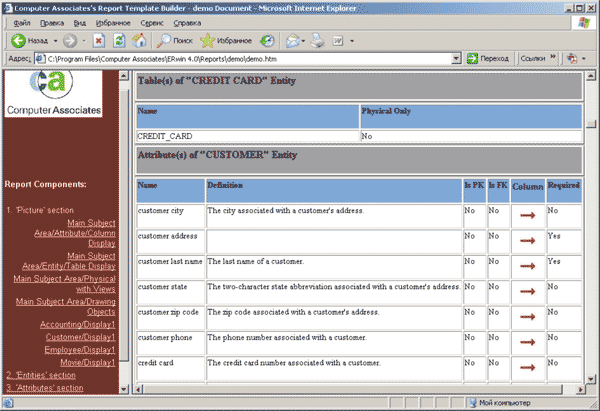
Task: Expand the Mail dropdown arrow
Action: [303, 41]
